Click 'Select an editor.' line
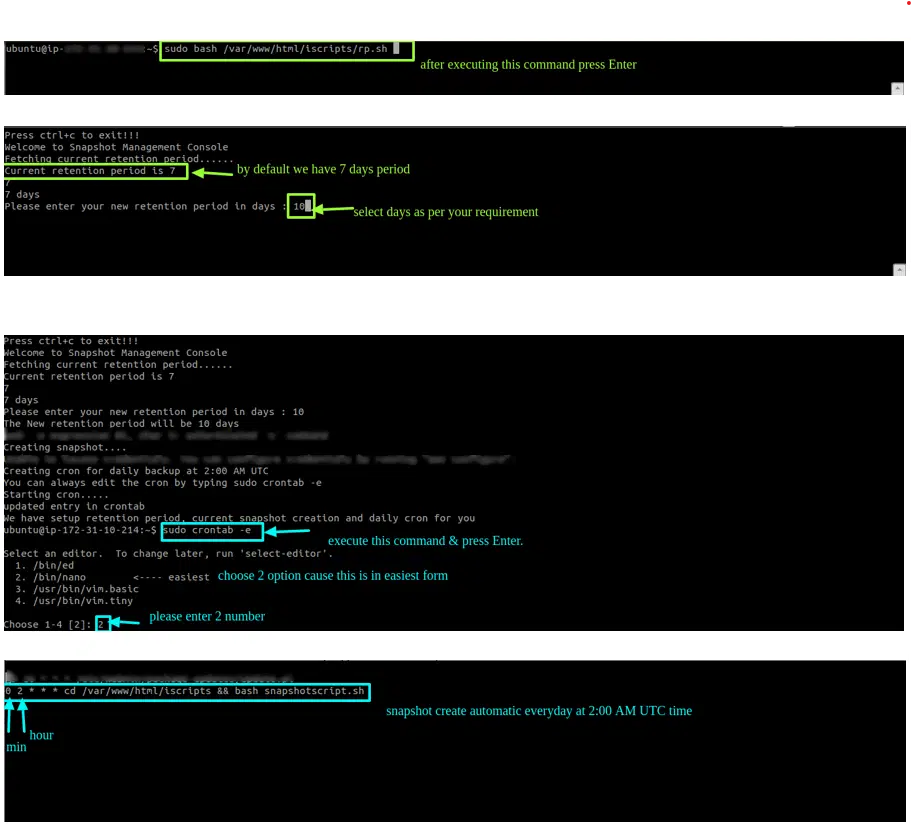This screenshot has height=829, width=912. [x=168, y=554]
